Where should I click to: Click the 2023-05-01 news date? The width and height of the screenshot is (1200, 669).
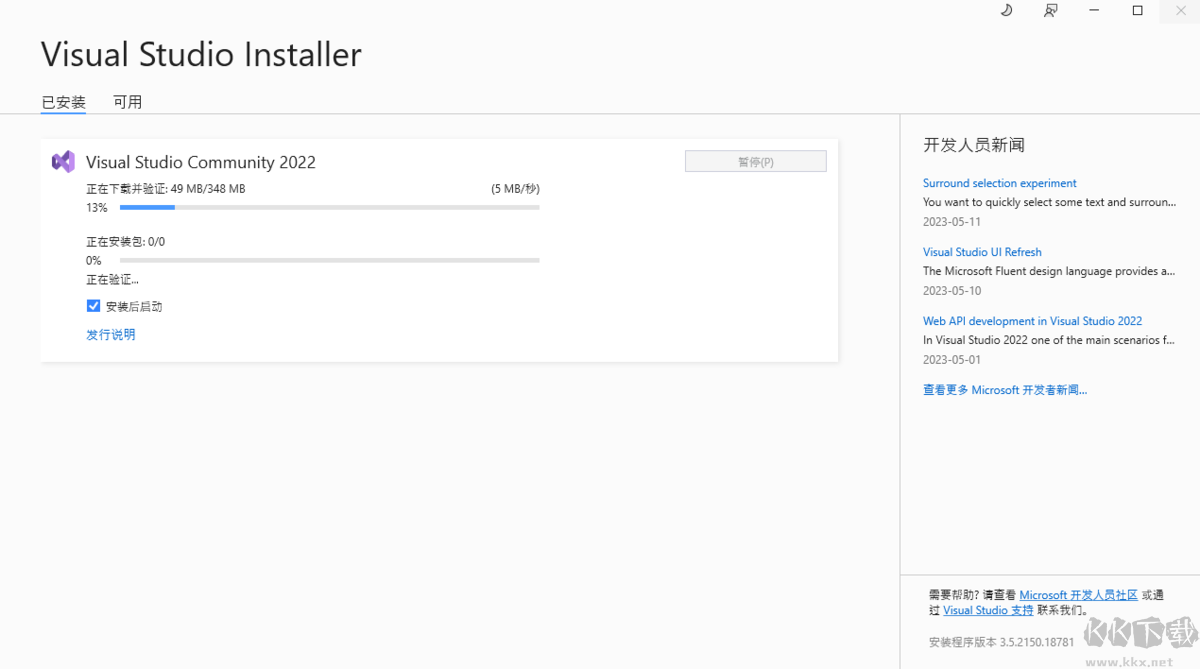[952, 359]
